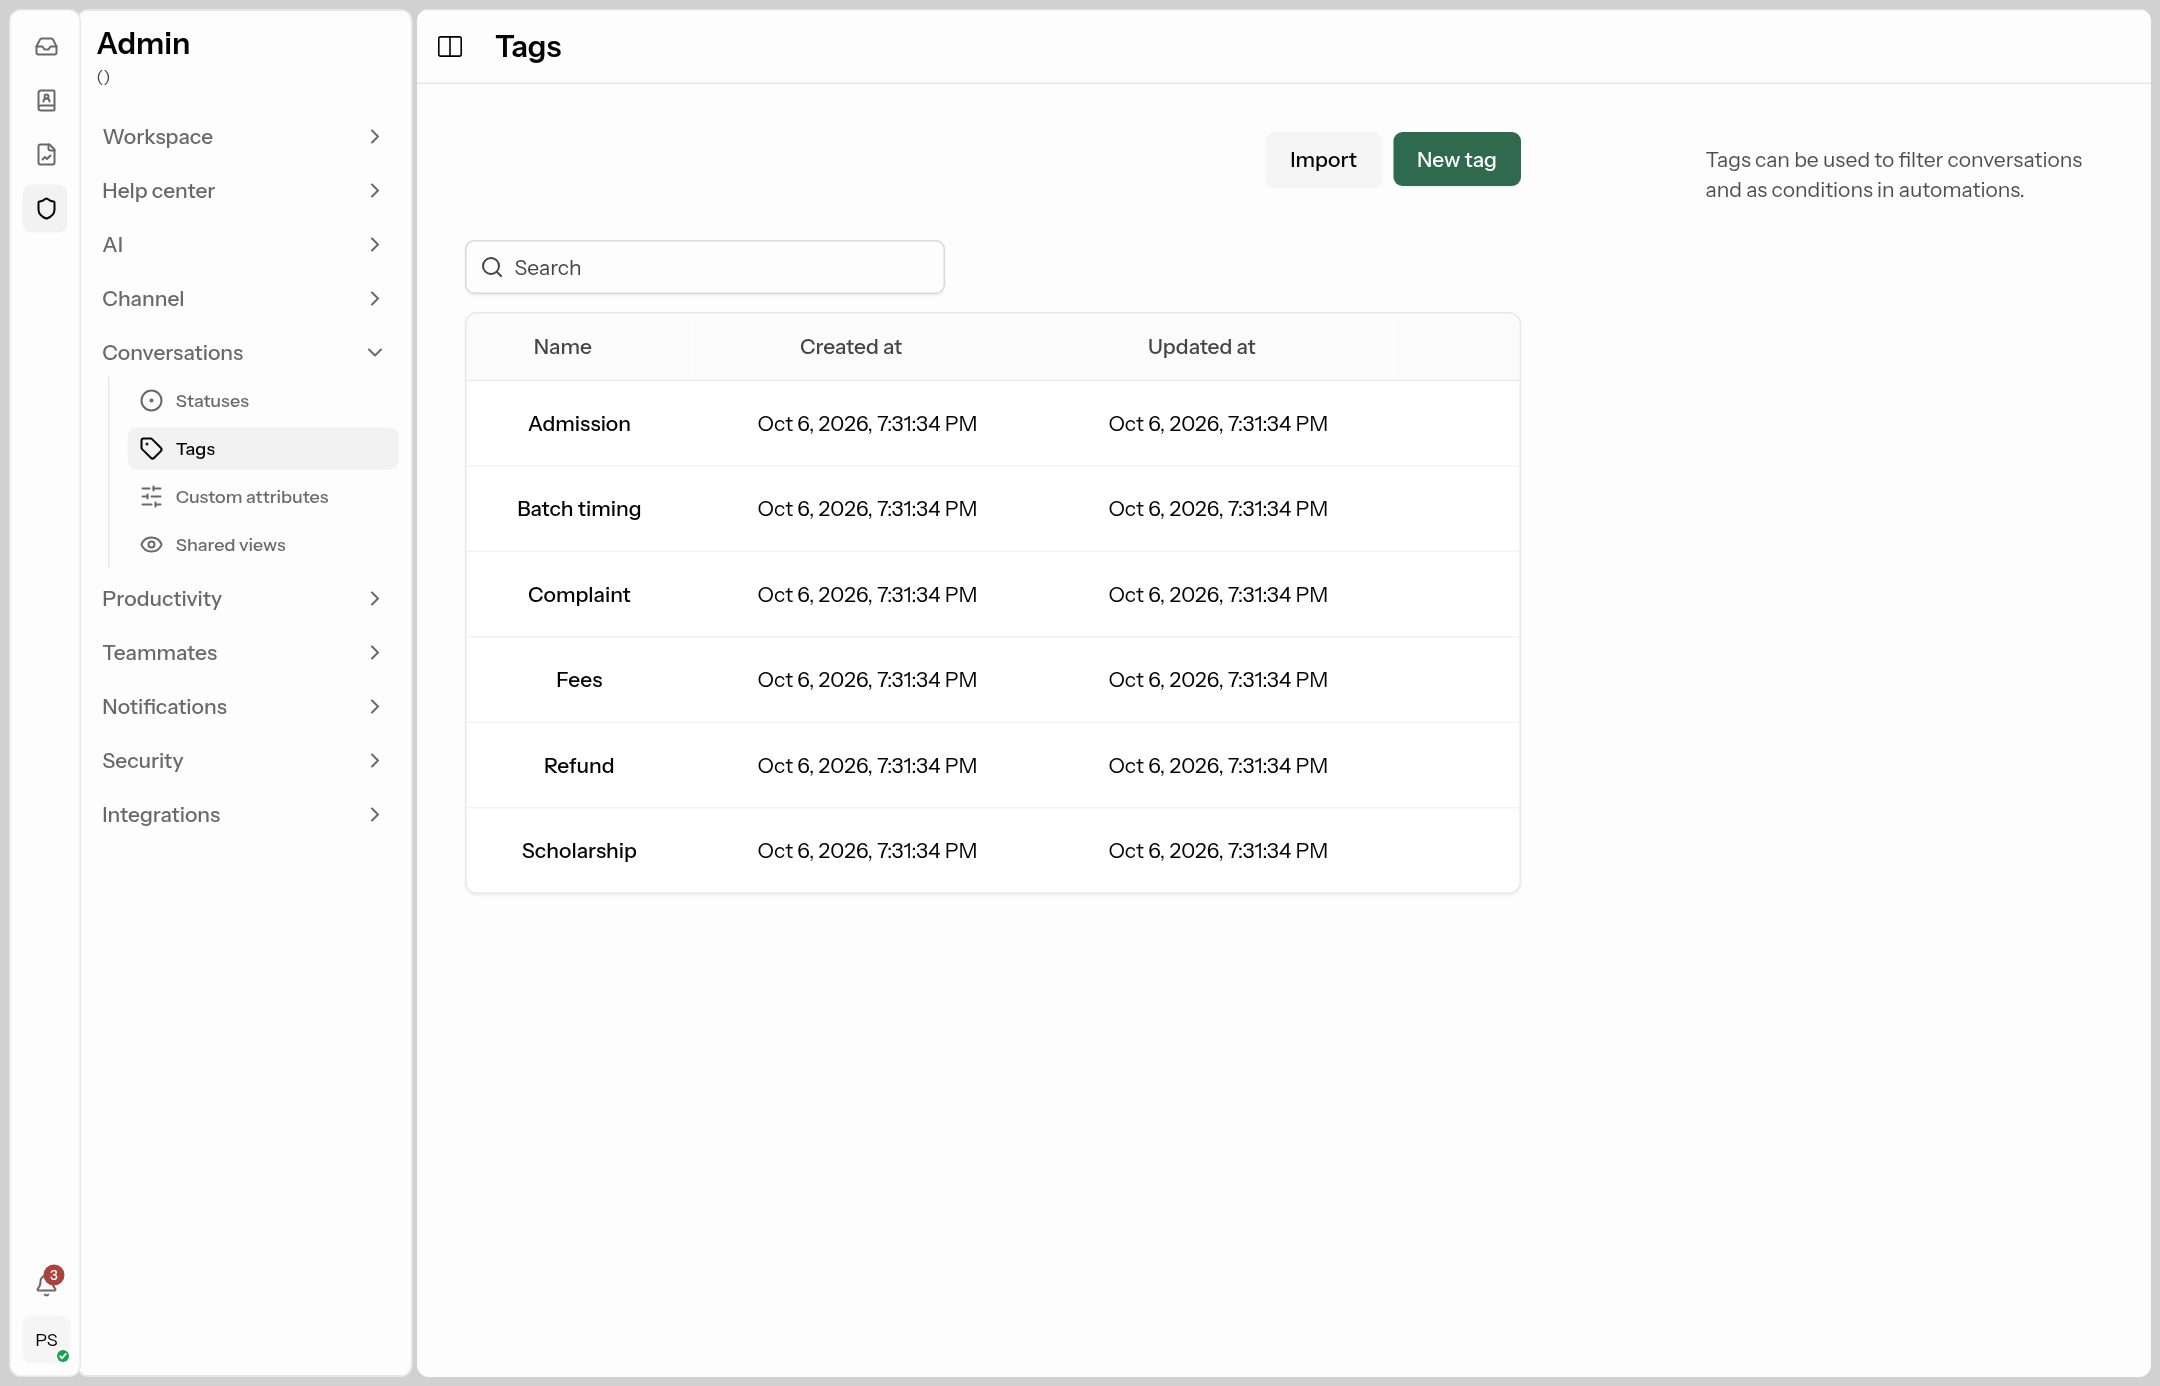Select the Fees tag row
The image size is (2160, 1386).
993,680
